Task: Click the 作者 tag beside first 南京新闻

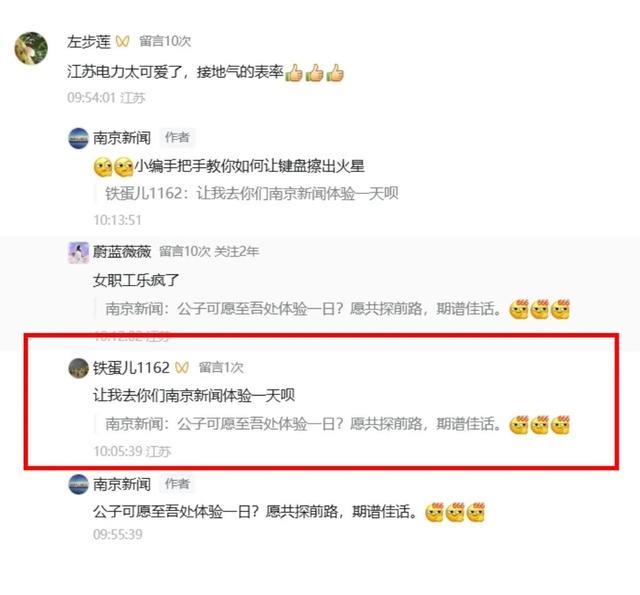Action: (177, 137)
